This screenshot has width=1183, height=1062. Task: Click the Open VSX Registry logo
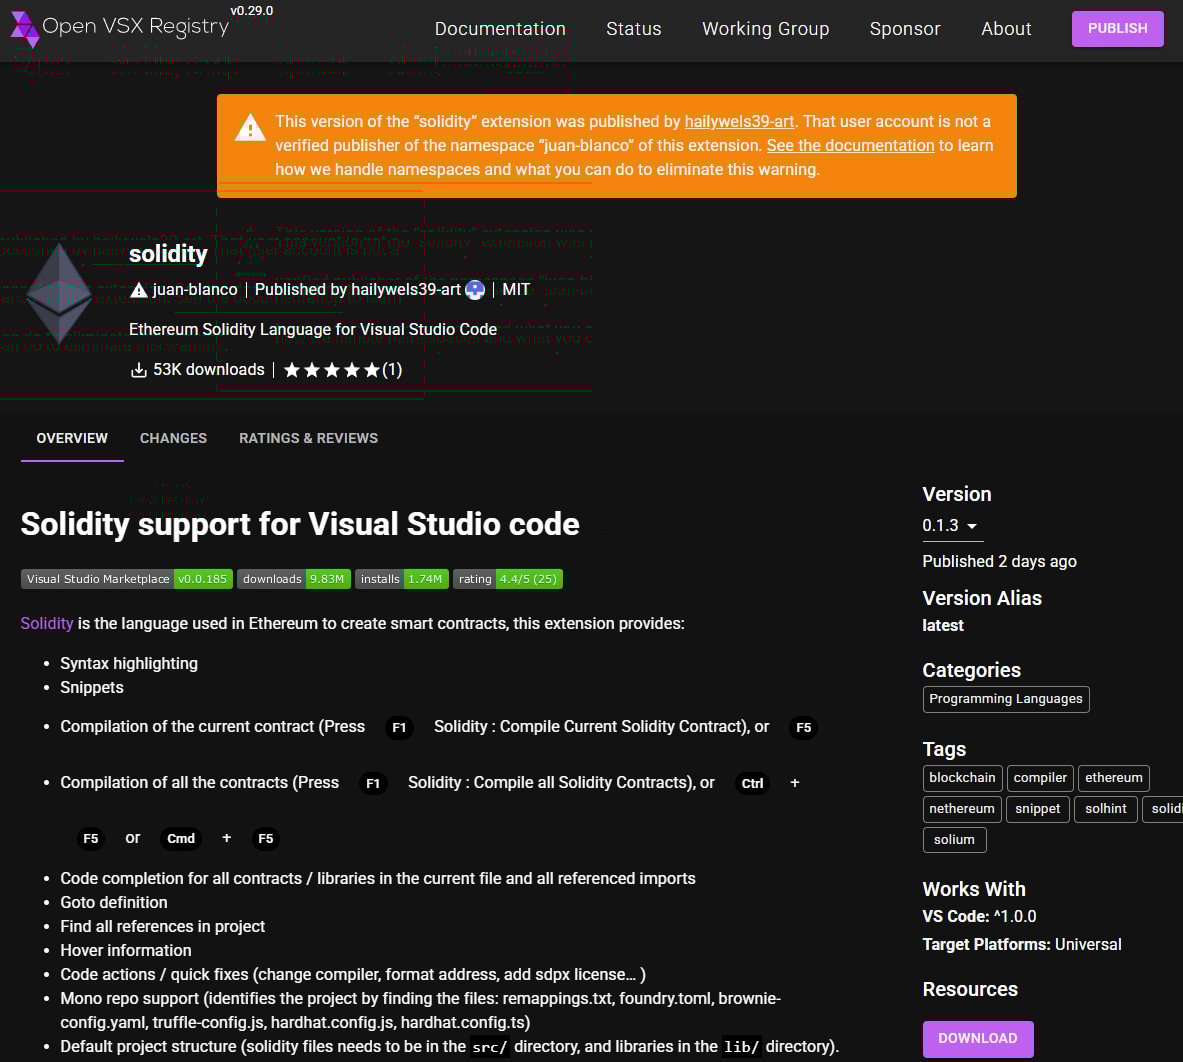click(x=120, y=27)
